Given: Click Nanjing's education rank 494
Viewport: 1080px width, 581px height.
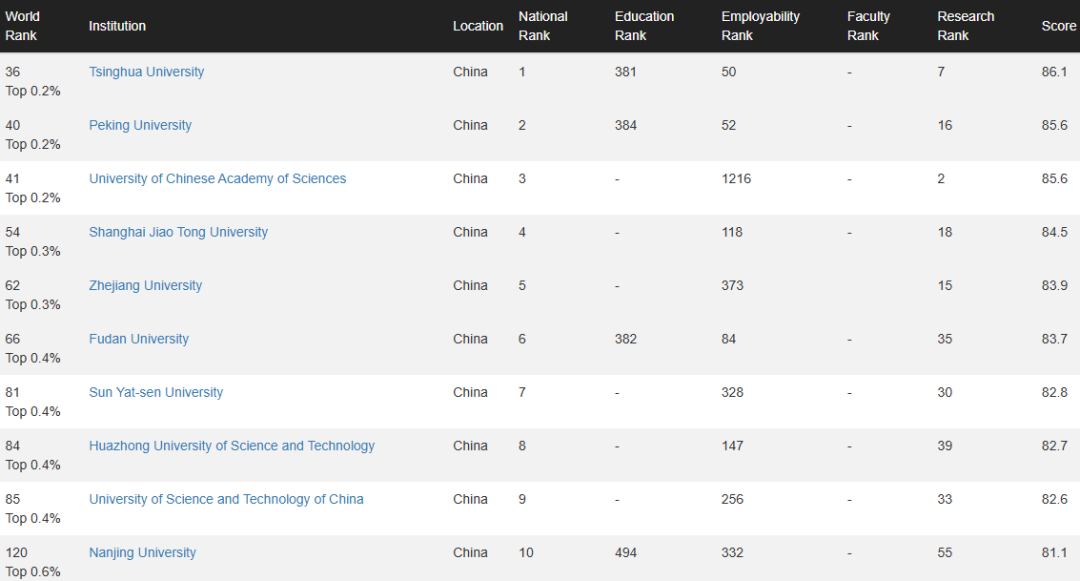Looking at the screenshot, I should click(625, 553).
